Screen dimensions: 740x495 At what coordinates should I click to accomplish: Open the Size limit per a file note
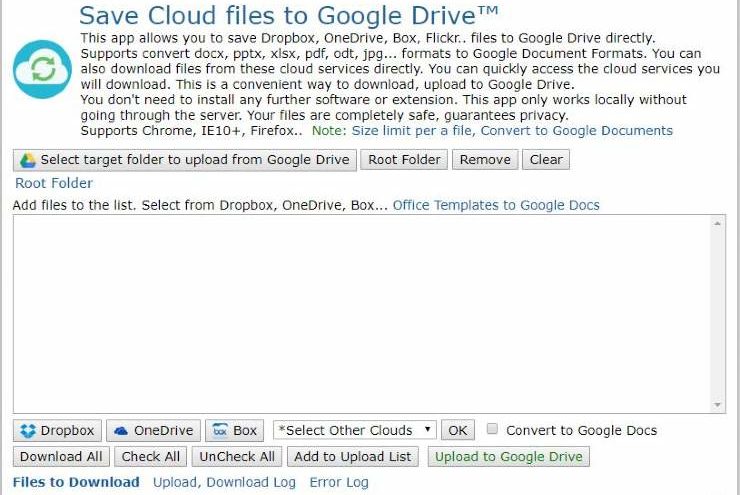coord(412,131)
